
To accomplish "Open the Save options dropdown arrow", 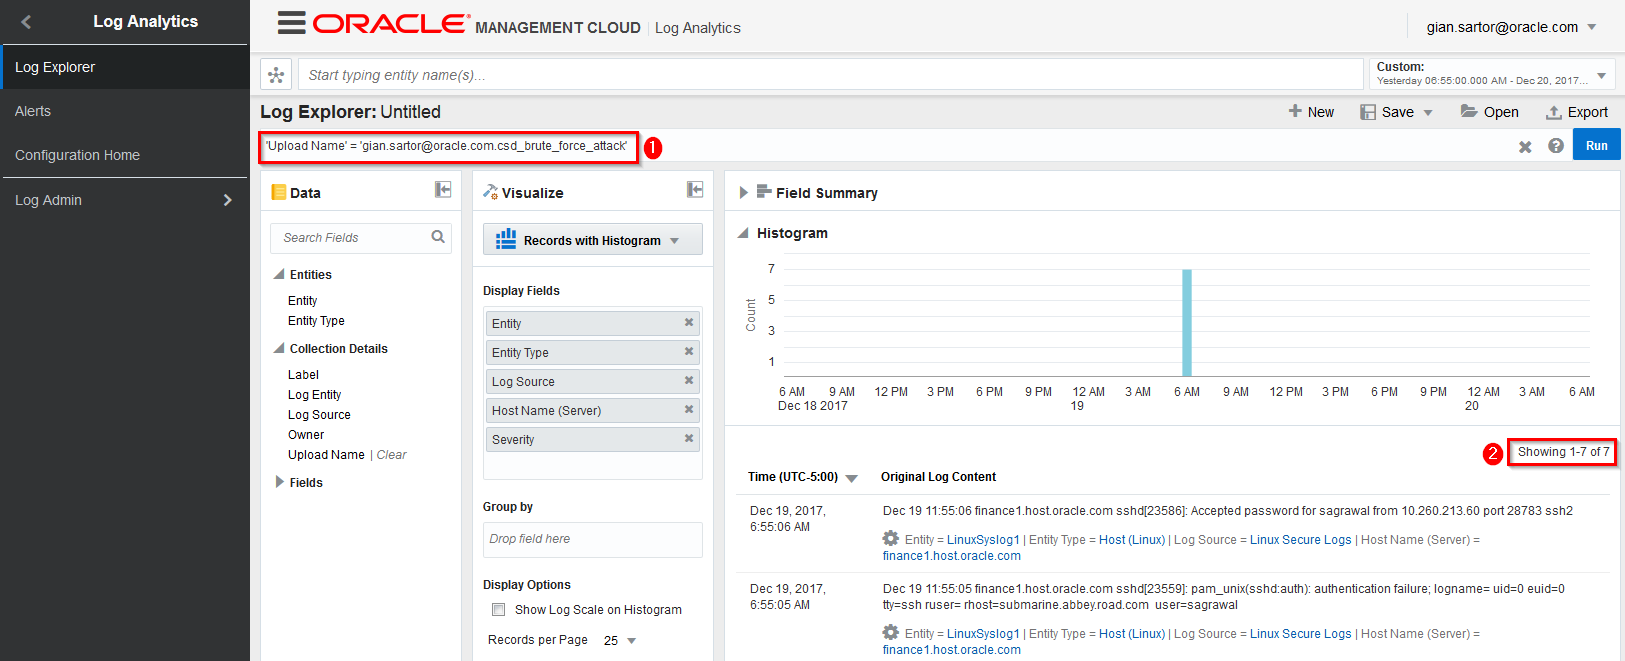I will (x=1428, y=113).
